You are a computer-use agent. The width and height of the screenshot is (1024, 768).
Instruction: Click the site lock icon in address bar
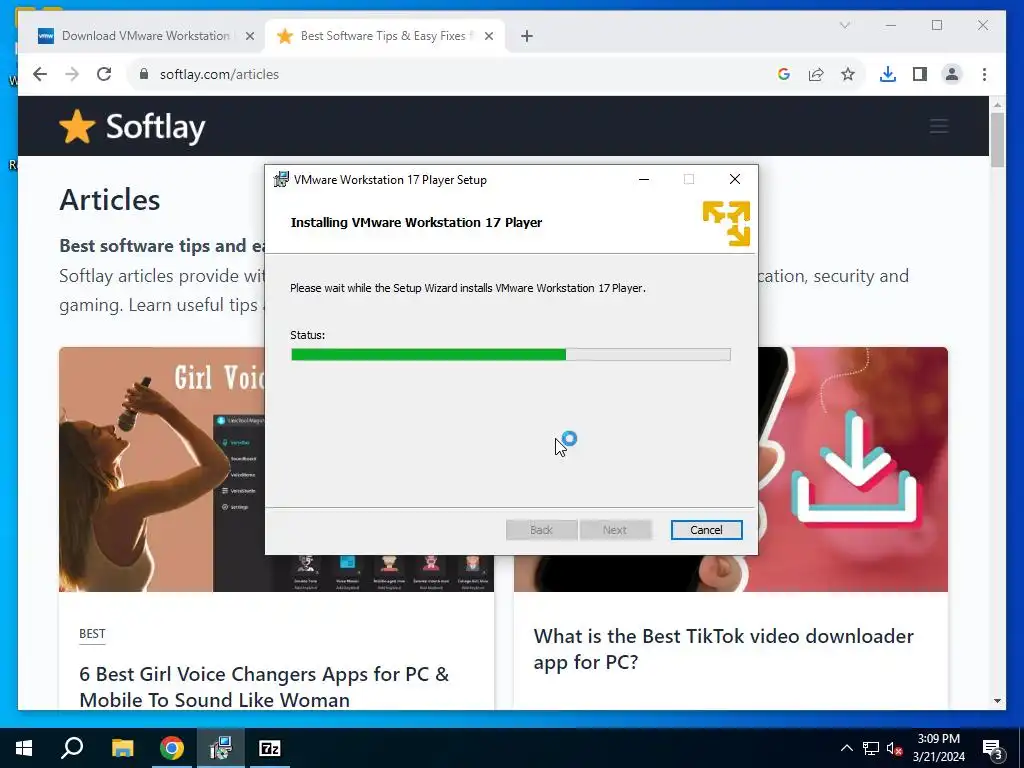tap(144, 74)
